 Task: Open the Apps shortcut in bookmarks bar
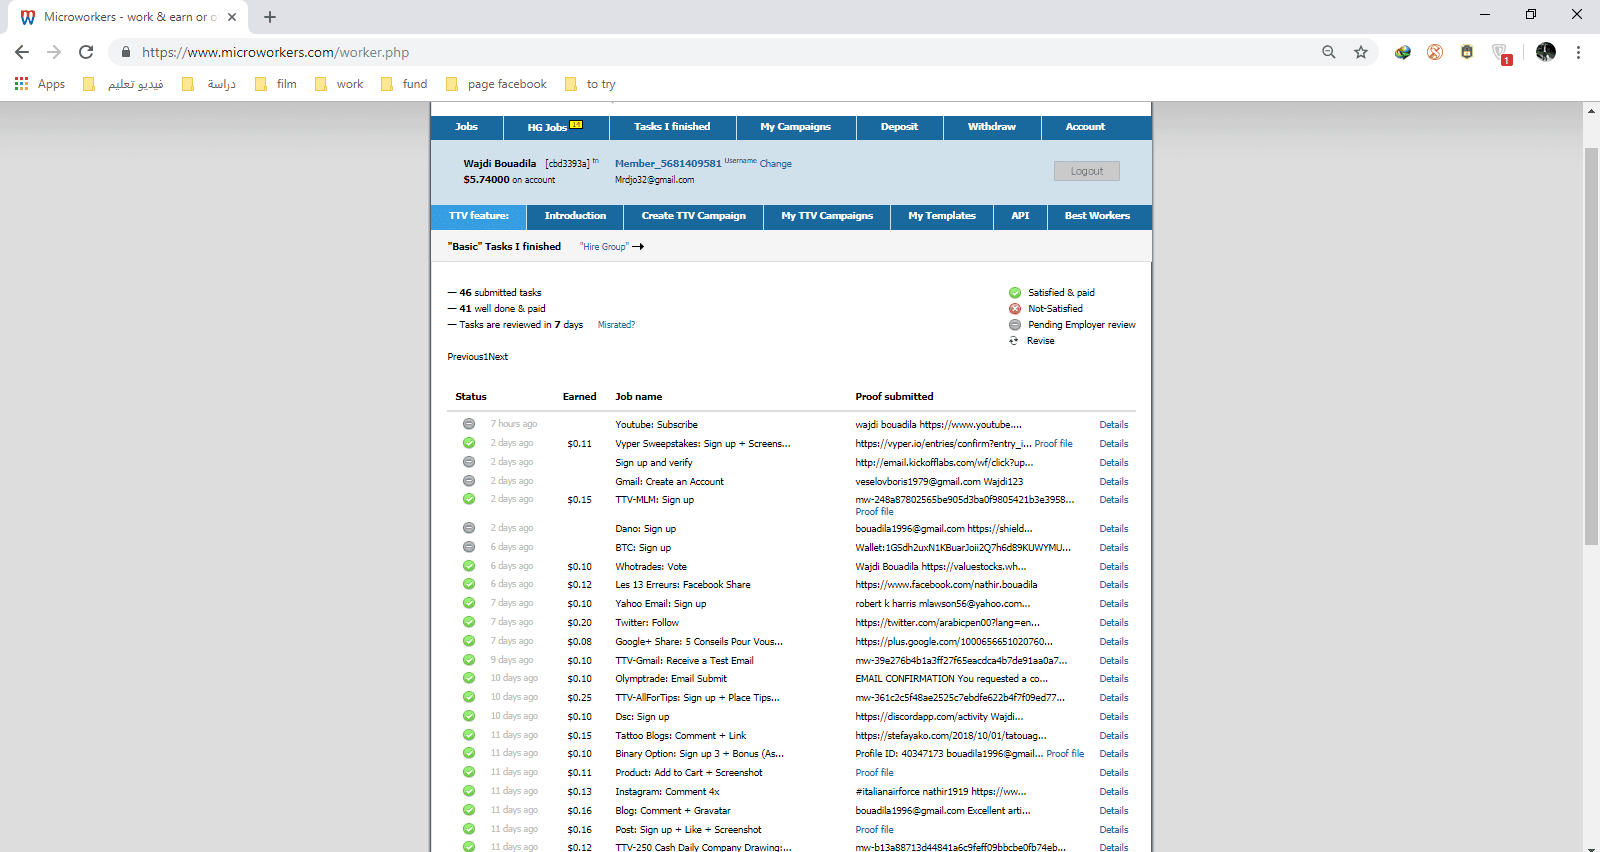[x=40, y=84]
